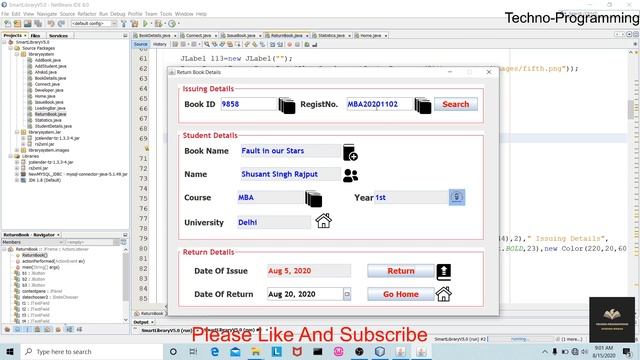Open the Debug menu
Image resolution: width=640 pixels, height=360 pixels.
click(x=118, y=14)
